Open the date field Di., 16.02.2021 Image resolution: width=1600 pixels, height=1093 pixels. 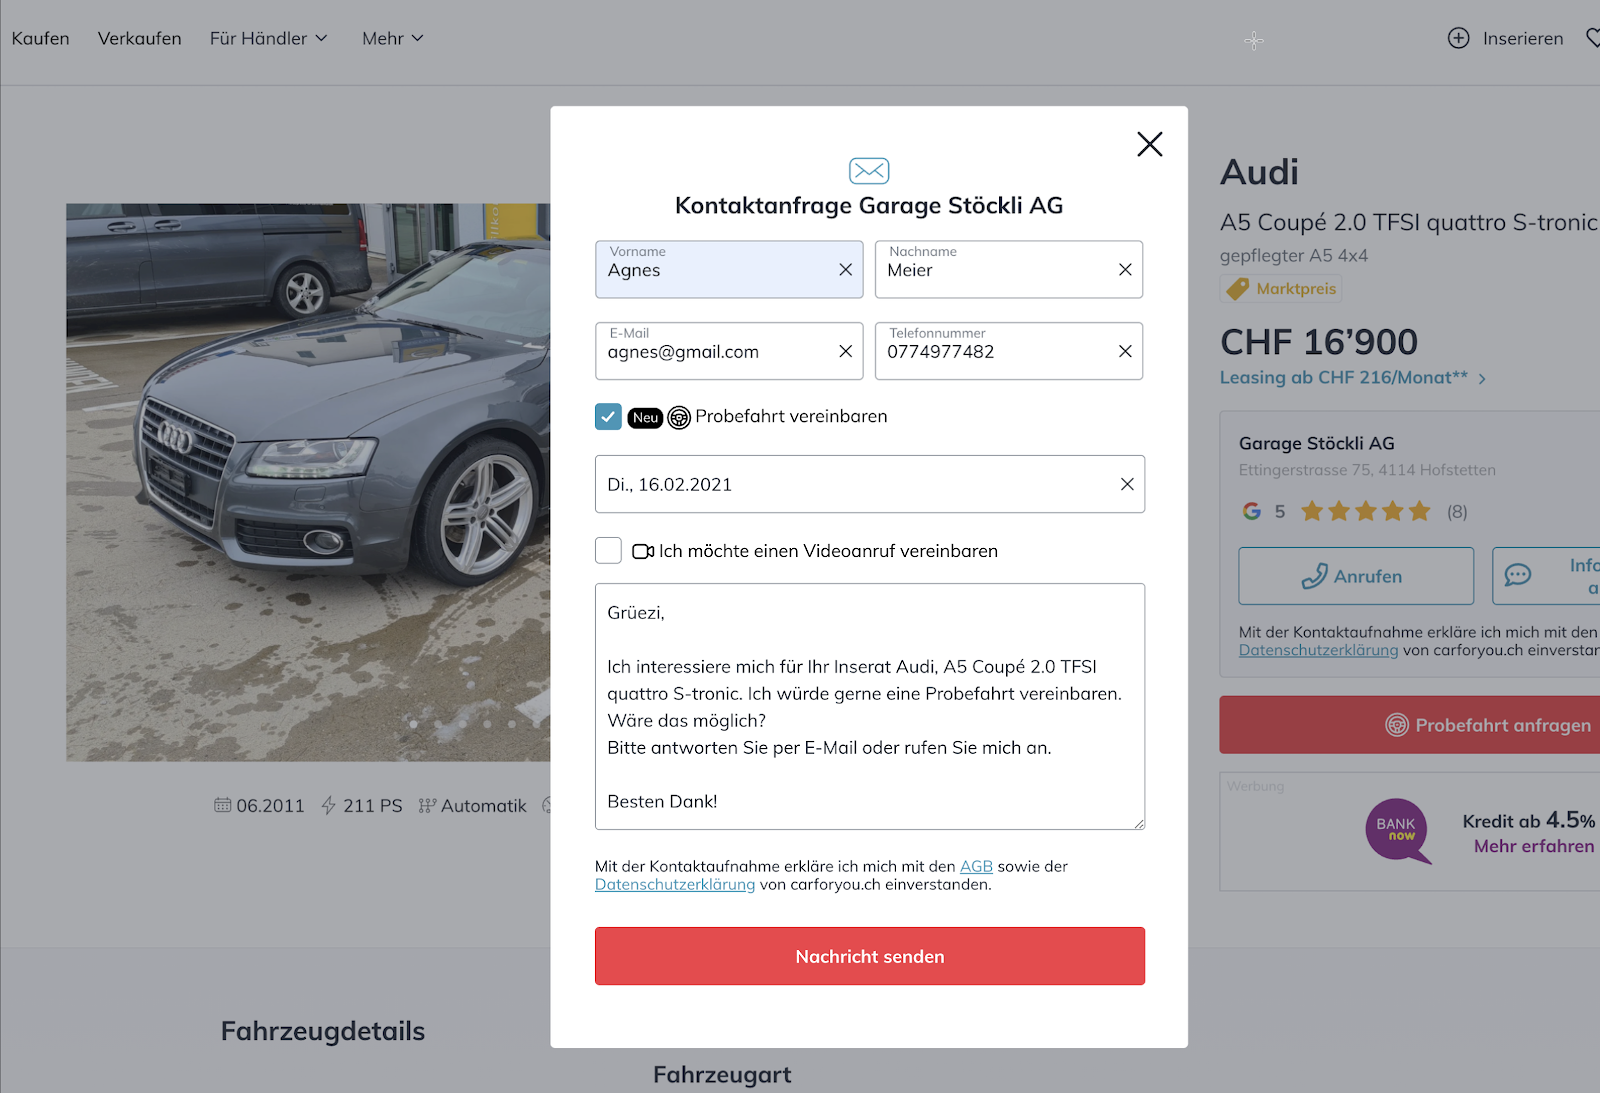[x=869, y=484]
